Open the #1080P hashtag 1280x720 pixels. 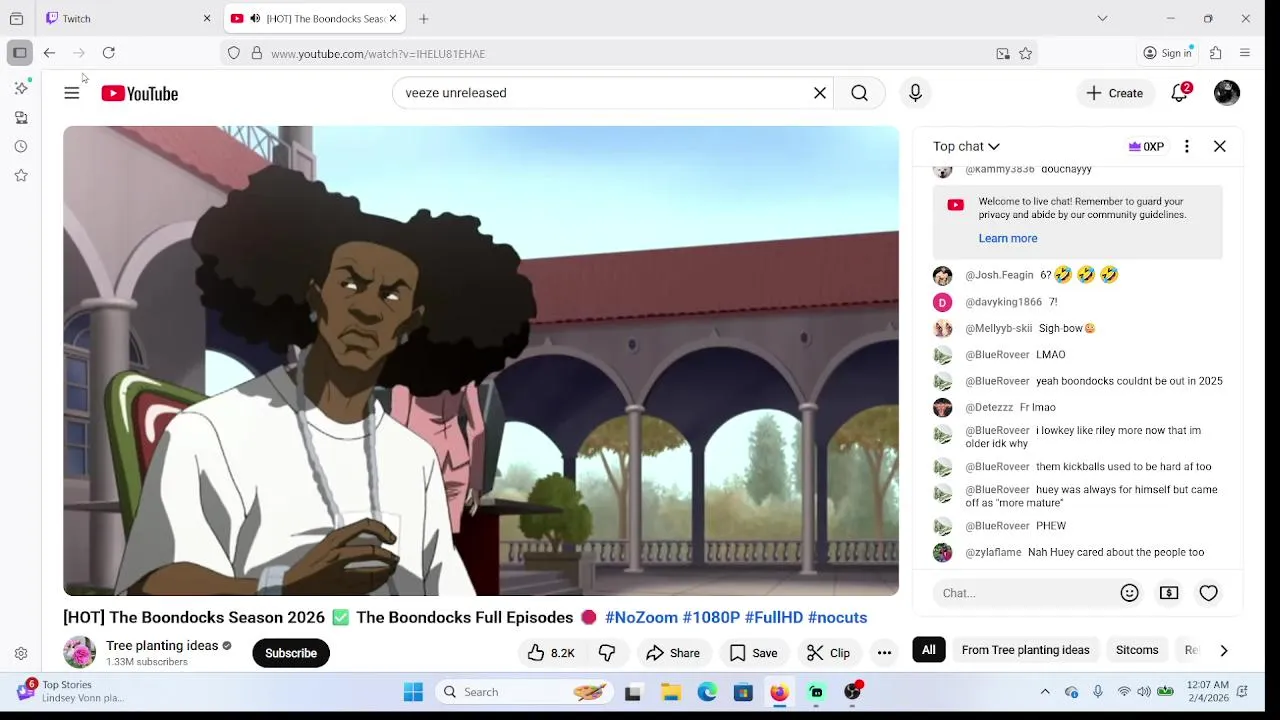coord(711,618)
